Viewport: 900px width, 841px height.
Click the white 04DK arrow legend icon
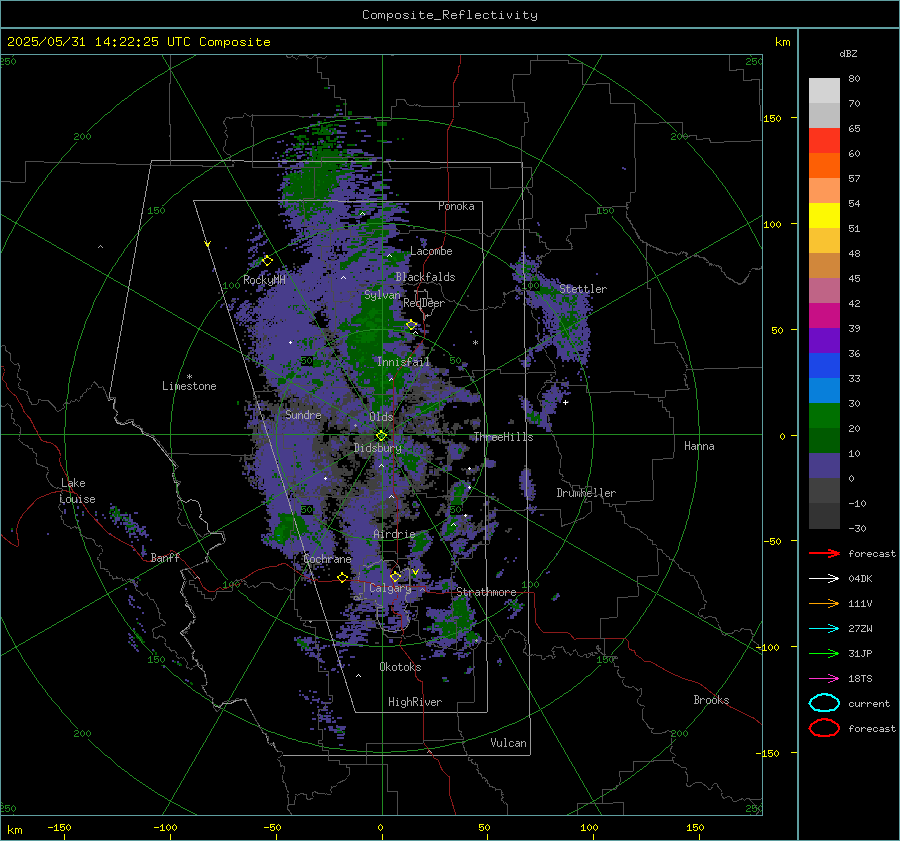tap(824, 578)
